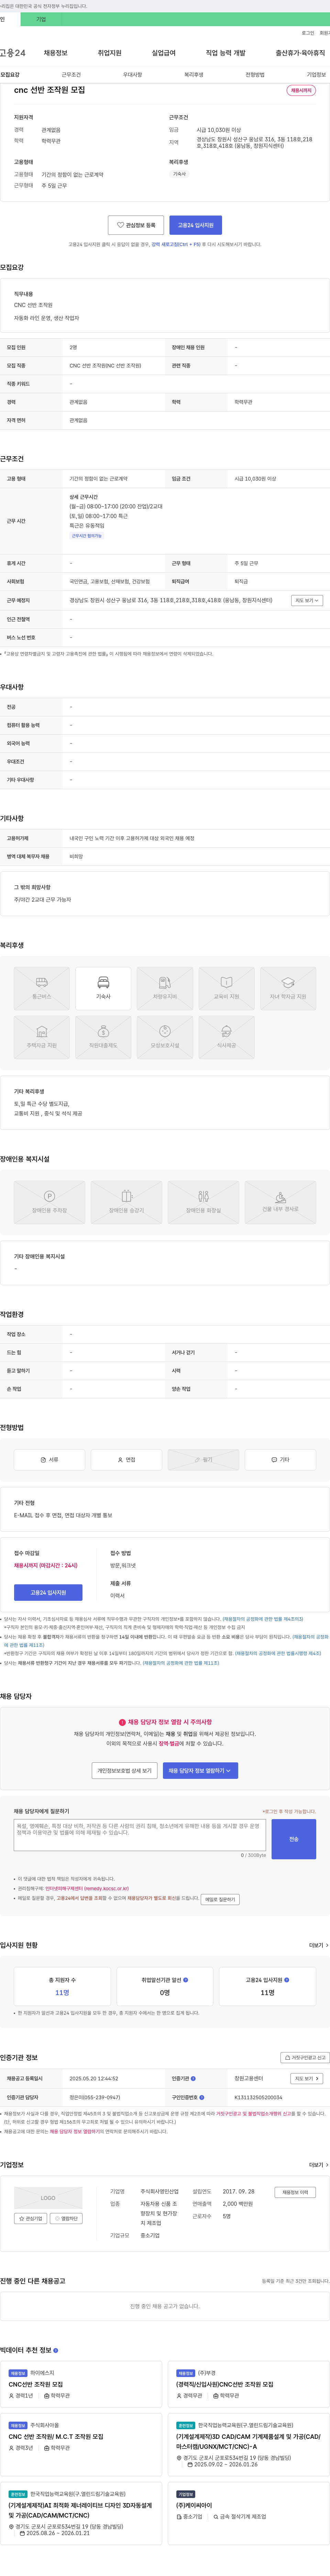Click the top 고용24 입사지원 button
Screen dimensions: 330x2576
(196, 225)
